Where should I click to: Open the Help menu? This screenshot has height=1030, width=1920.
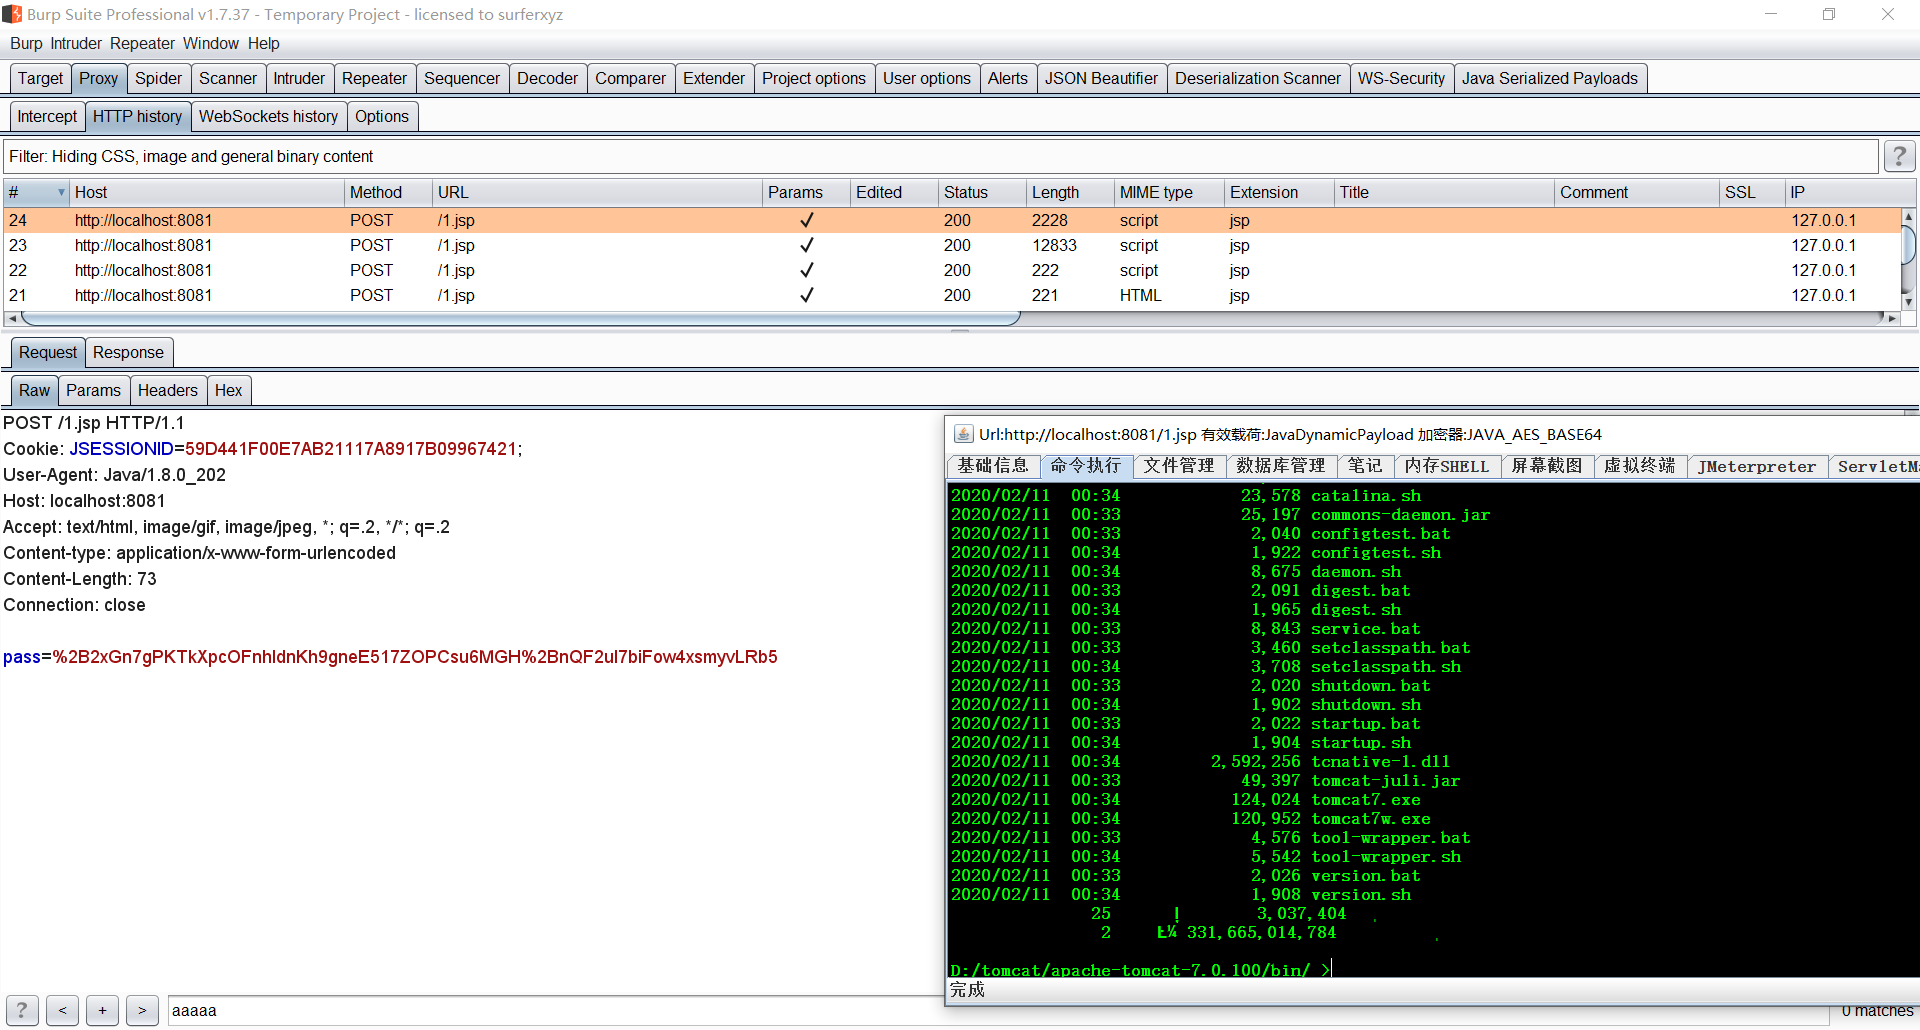pos(264,43)
